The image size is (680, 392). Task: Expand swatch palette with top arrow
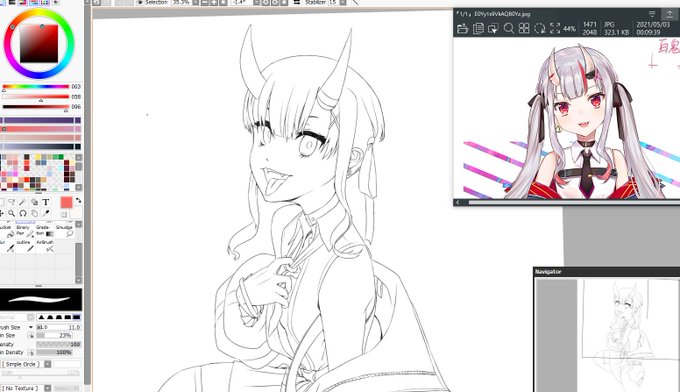78,157
